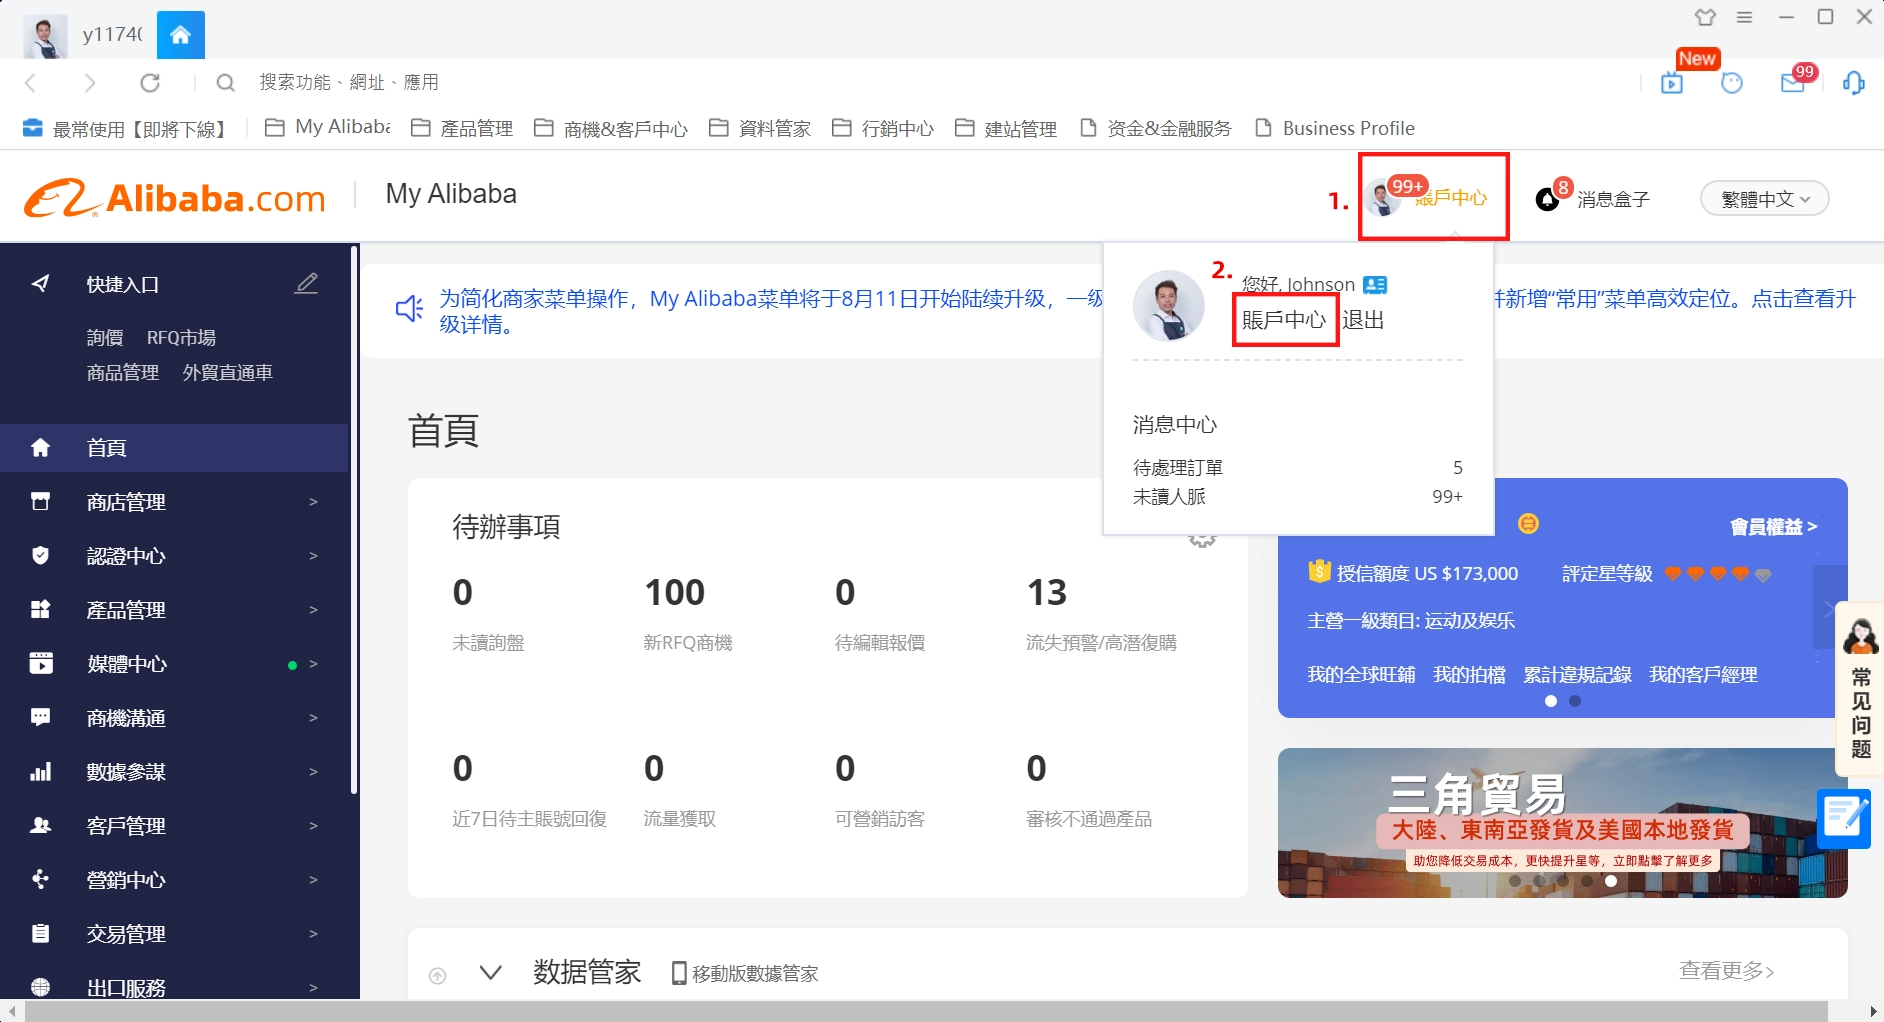The width and height of the screenshot is (1884, 1022).
Task: Open 累計違規記錄 link
Action: [1577, 675]
